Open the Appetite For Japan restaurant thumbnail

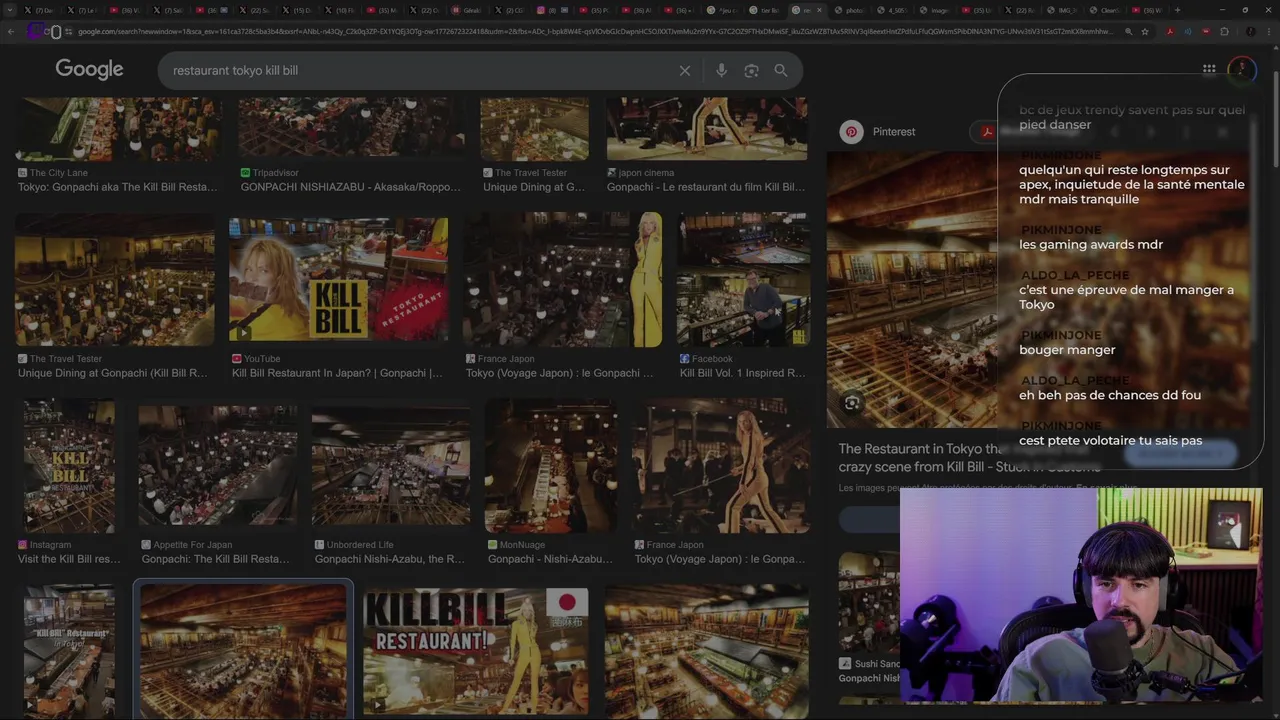coord(218,466)
